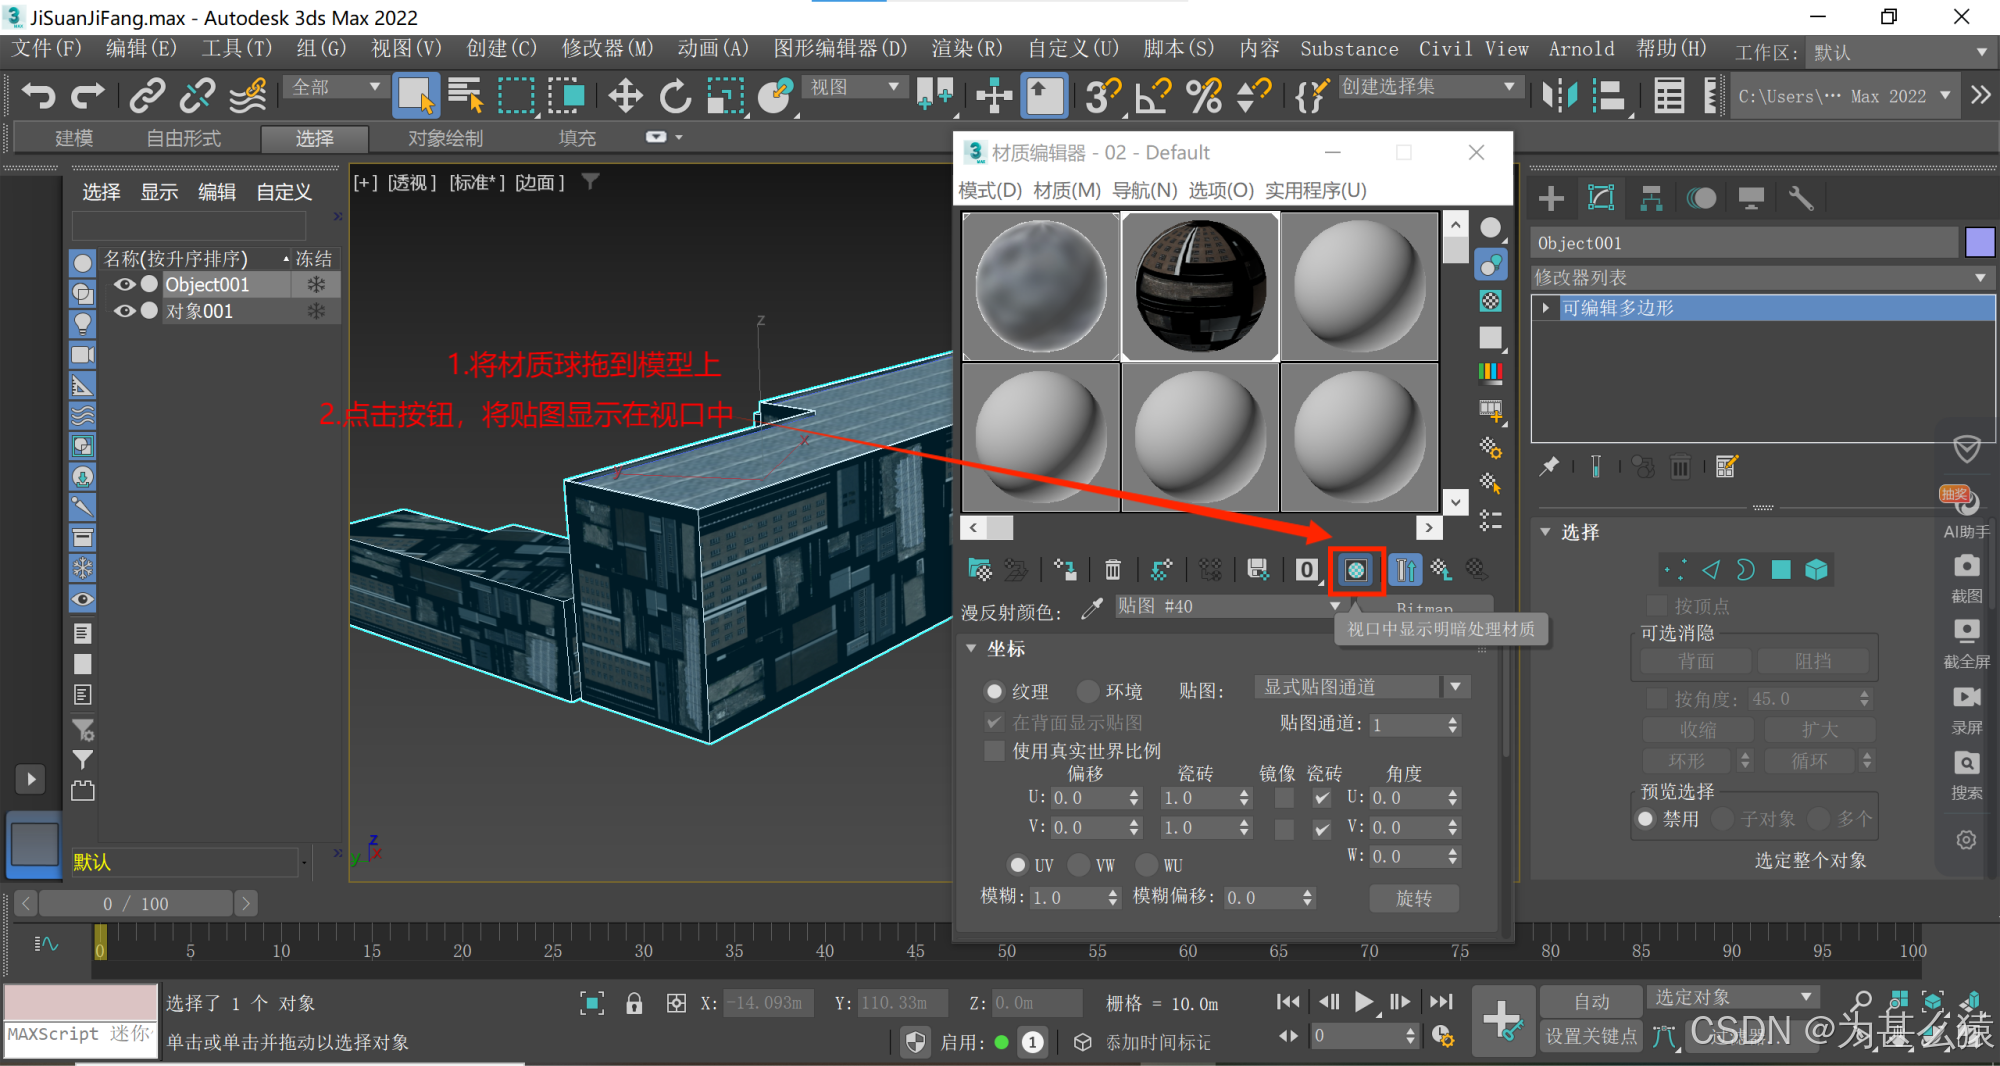
Task: Select the 纹理 radio button
Action: click(994, 691)
